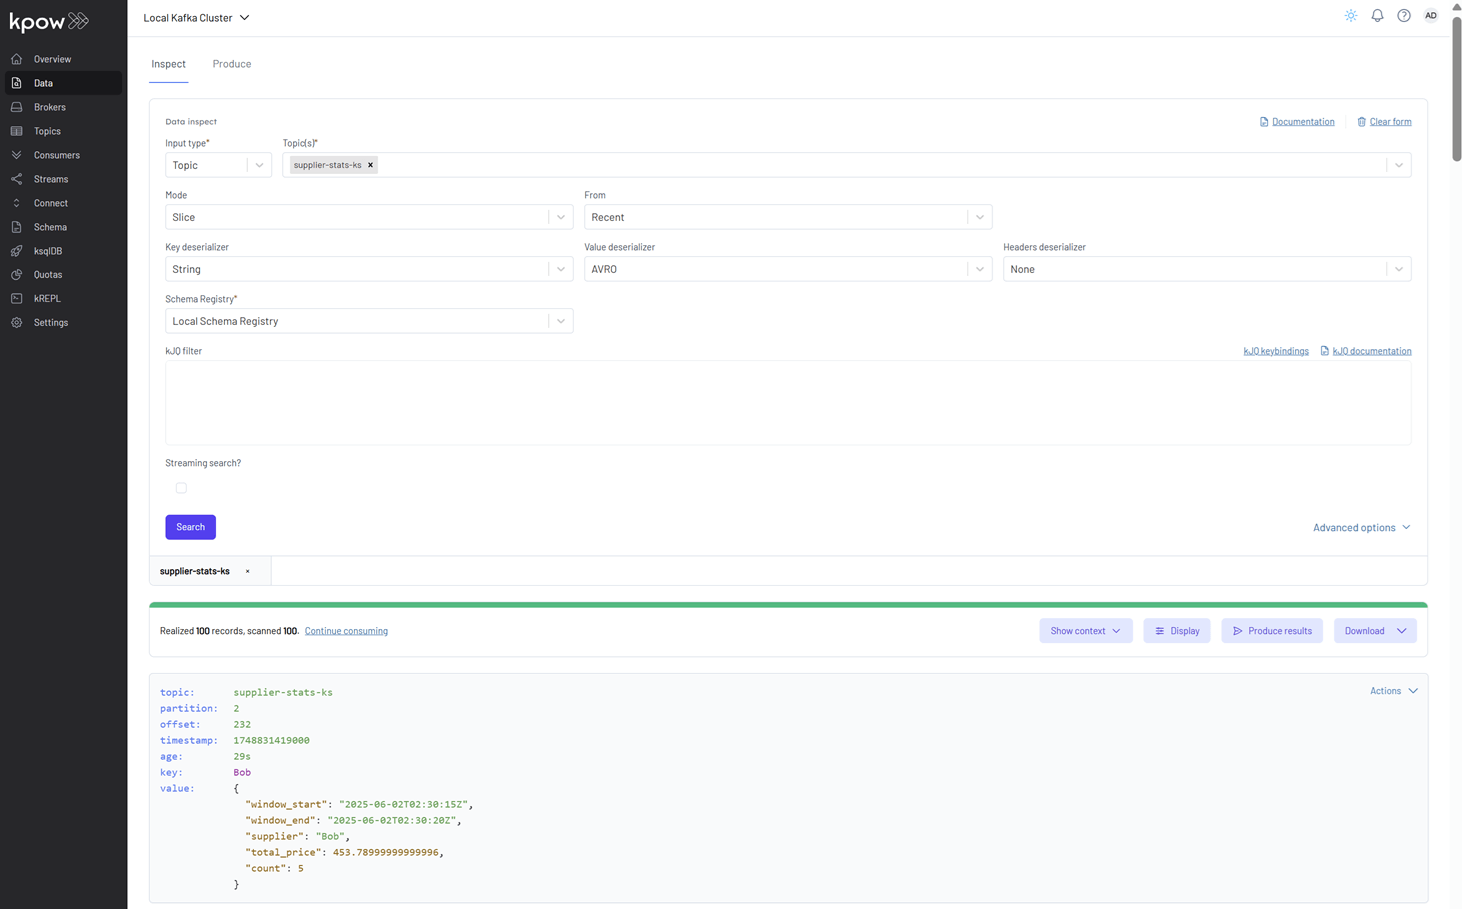Viewport: 1462px width, 909px height.
Task: Click the timestamp value 1748831419000
Action: [x=271, y=741]
